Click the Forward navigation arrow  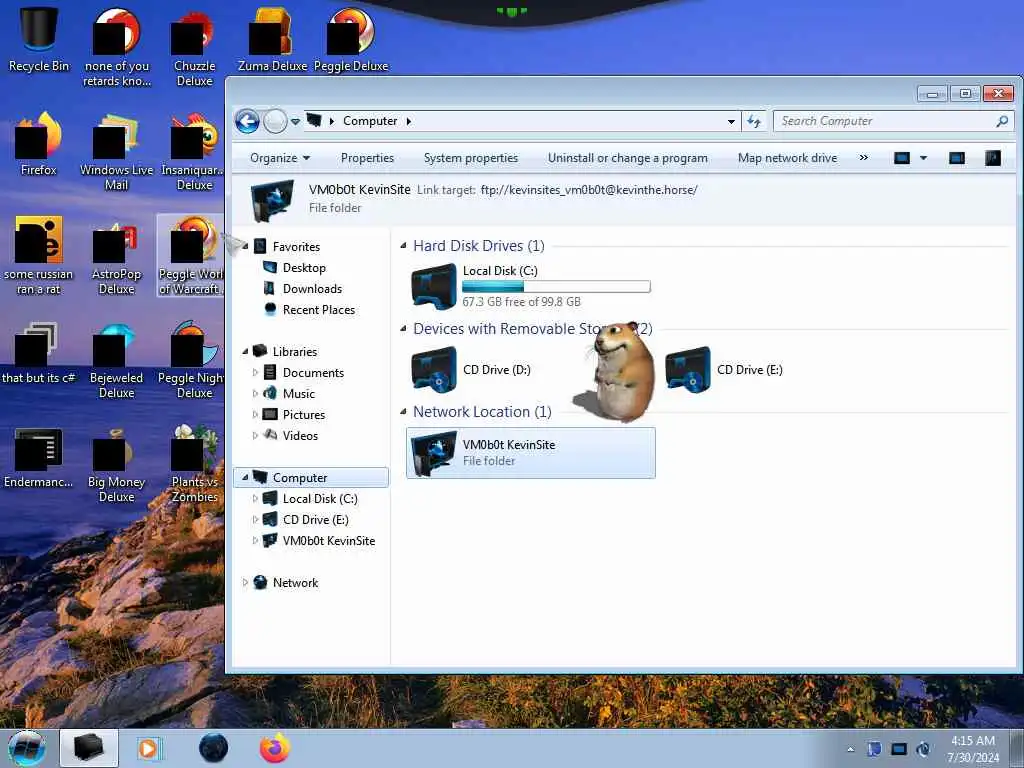(x=275, y=121)
